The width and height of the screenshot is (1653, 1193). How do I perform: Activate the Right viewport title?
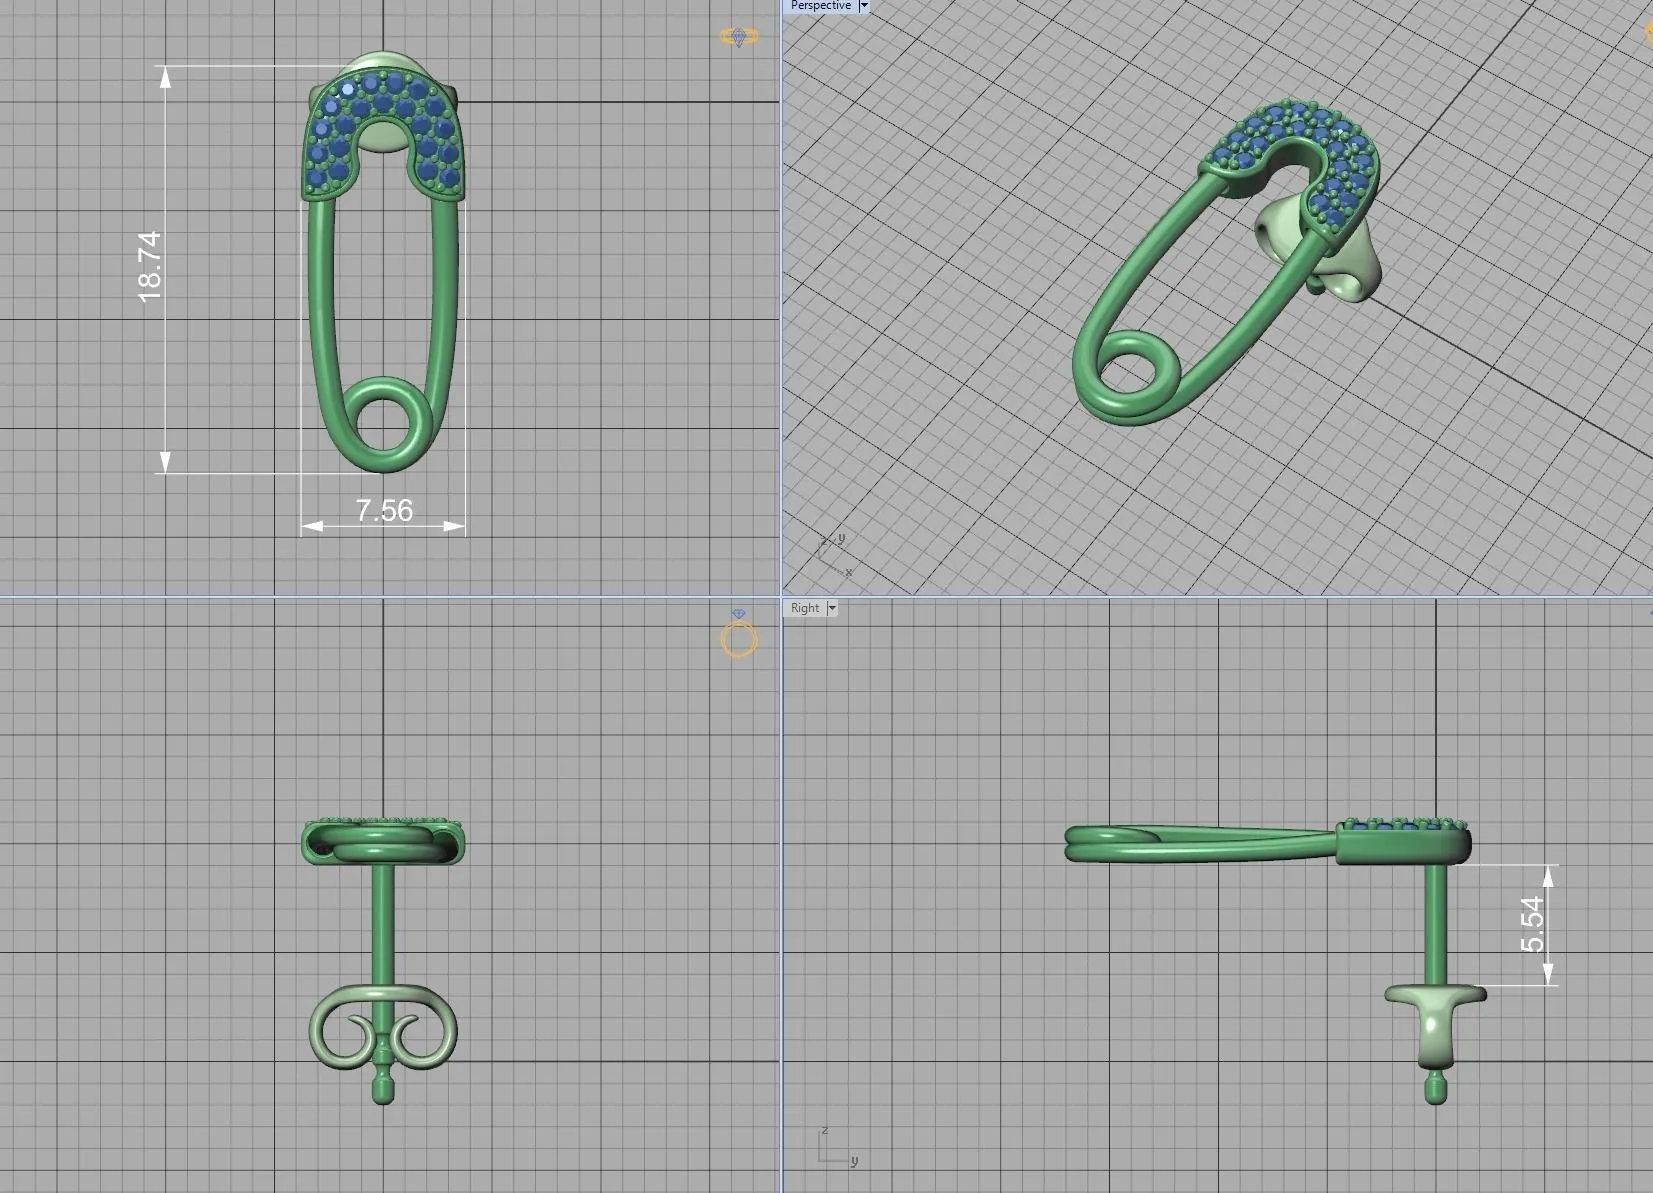805,608
